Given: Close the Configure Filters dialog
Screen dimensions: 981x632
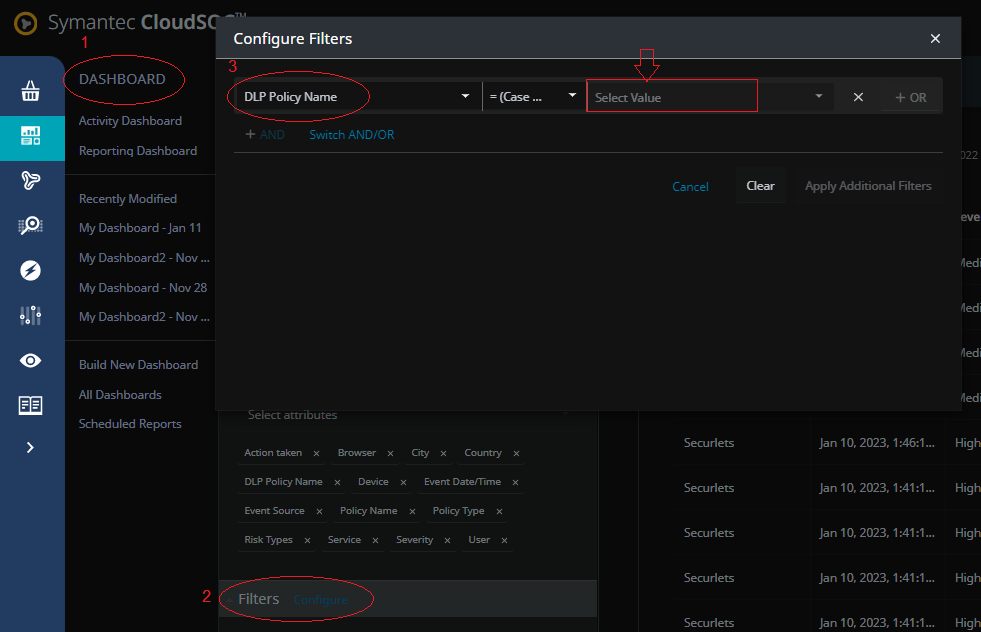Looking at the screenshot, I should pos(935,39).
